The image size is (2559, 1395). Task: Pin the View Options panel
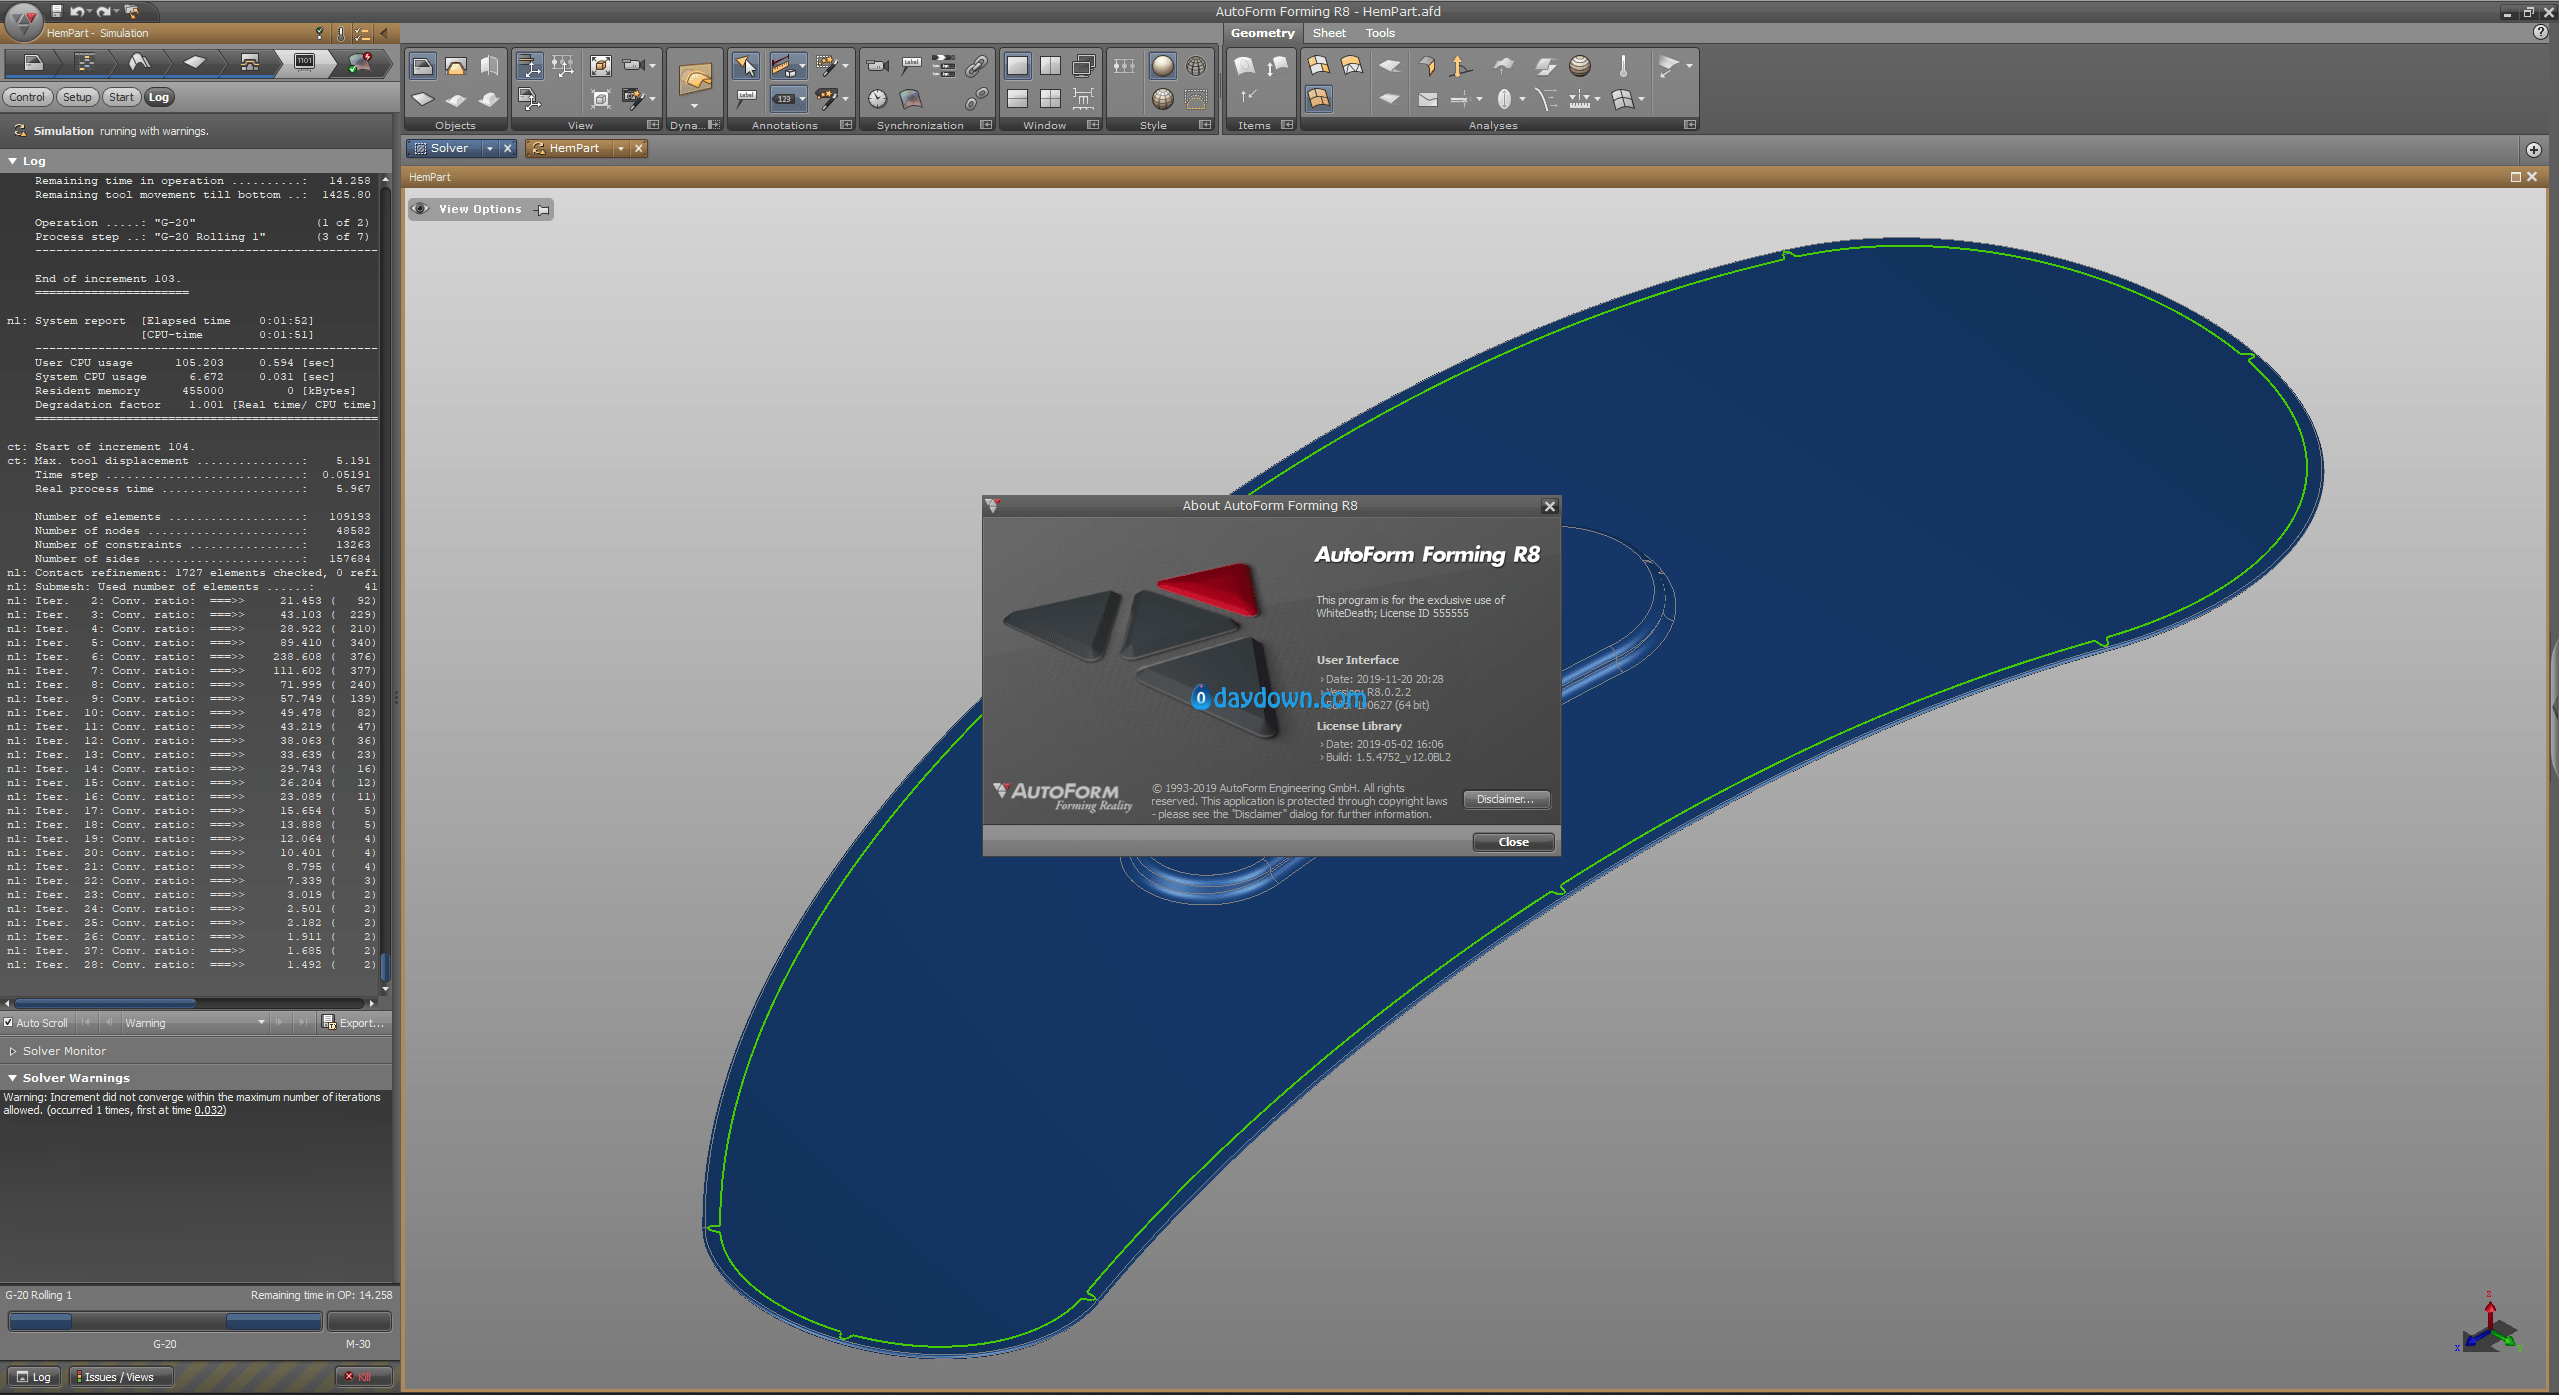pos(542,209)
